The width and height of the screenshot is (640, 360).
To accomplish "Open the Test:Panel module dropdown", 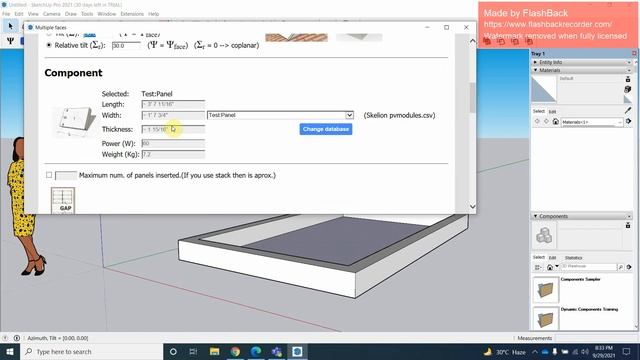I will [280, 115].
